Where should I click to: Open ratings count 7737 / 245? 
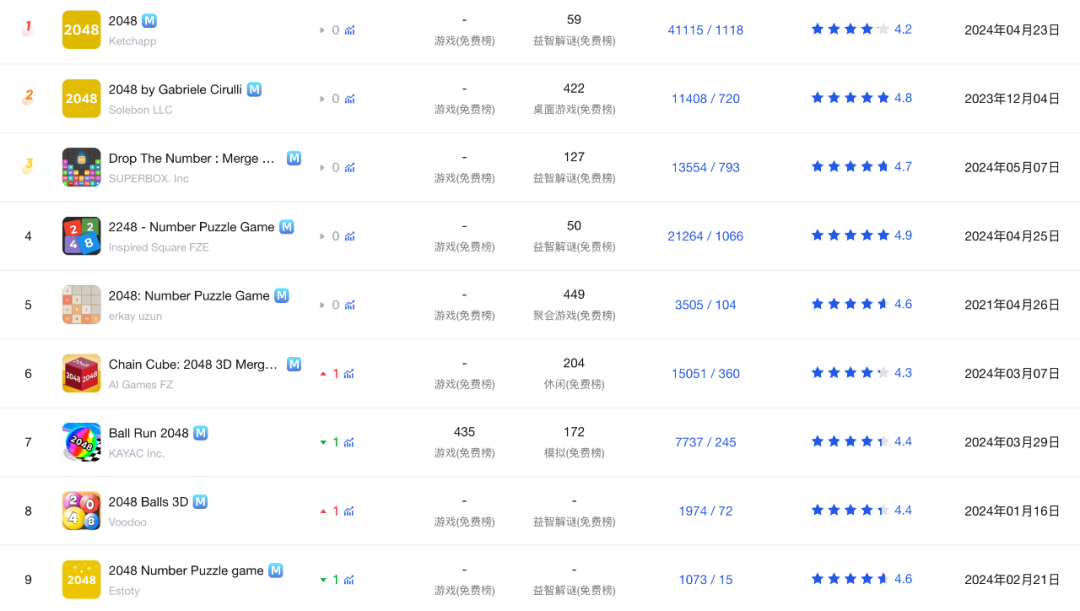click(x=705, y=442)
